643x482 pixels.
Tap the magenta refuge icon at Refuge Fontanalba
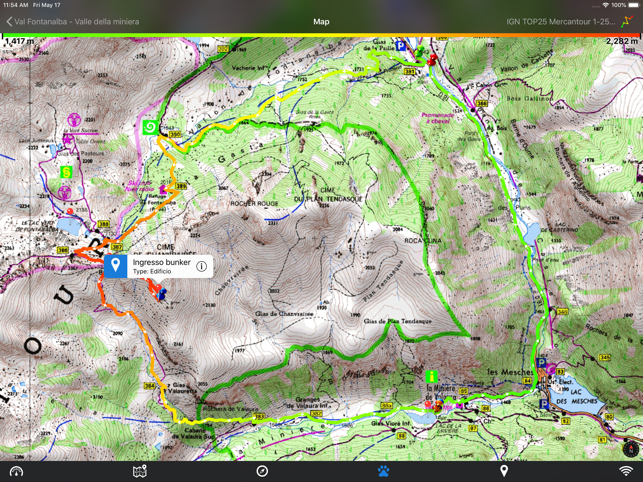[x=163, y=189]
